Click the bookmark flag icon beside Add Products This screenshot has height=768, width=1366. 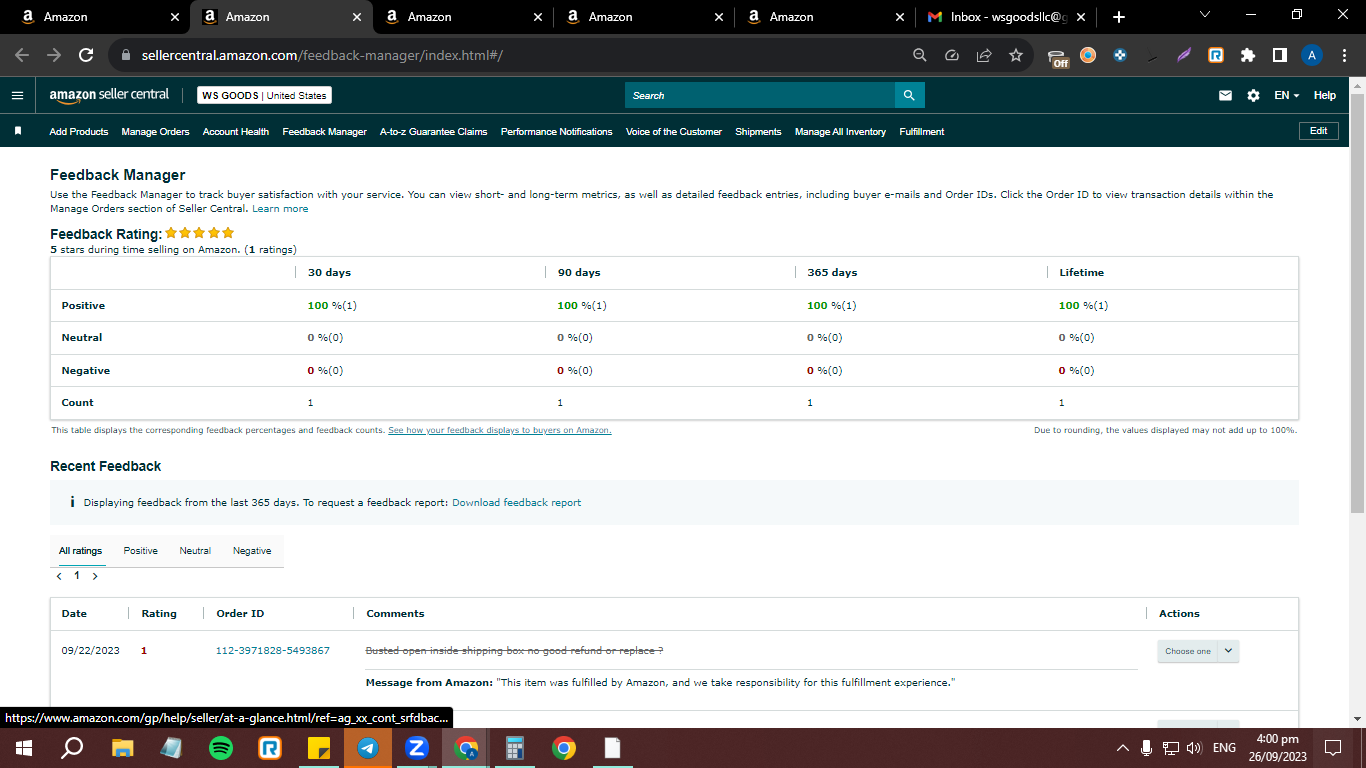point(18,131)
